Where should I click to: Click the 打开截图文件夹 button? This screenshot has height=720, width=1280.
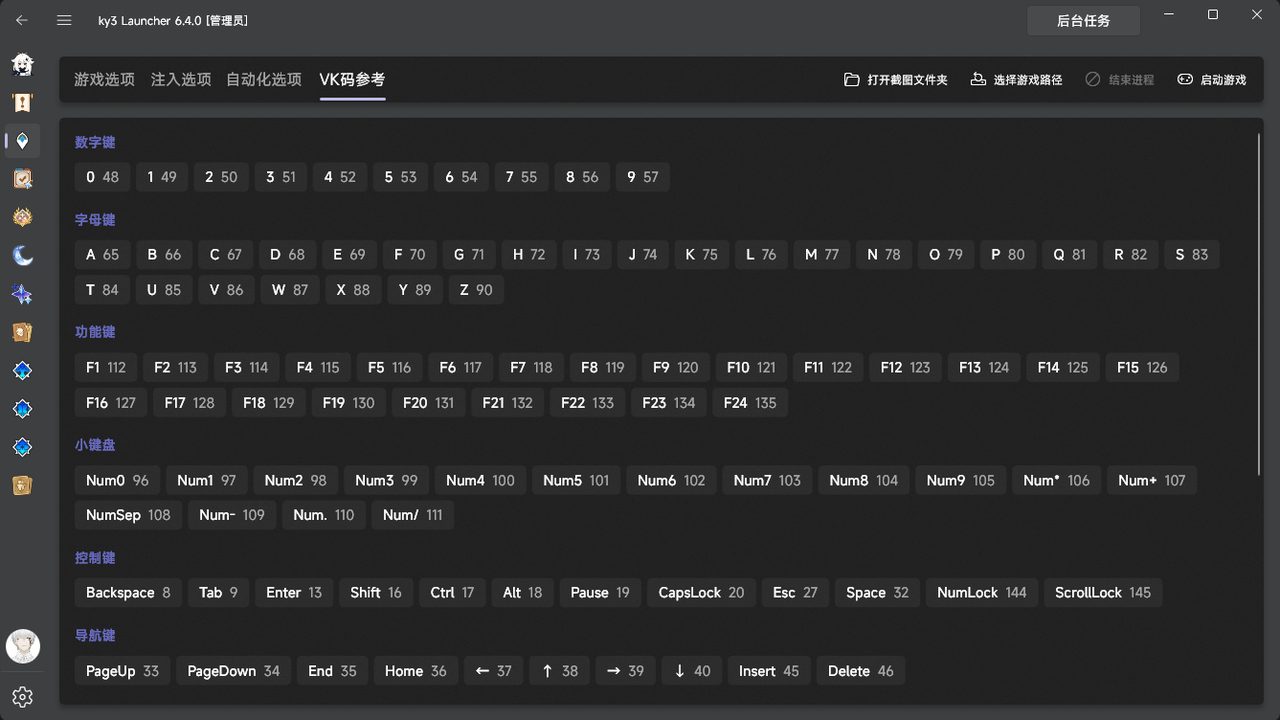(896, 79)
